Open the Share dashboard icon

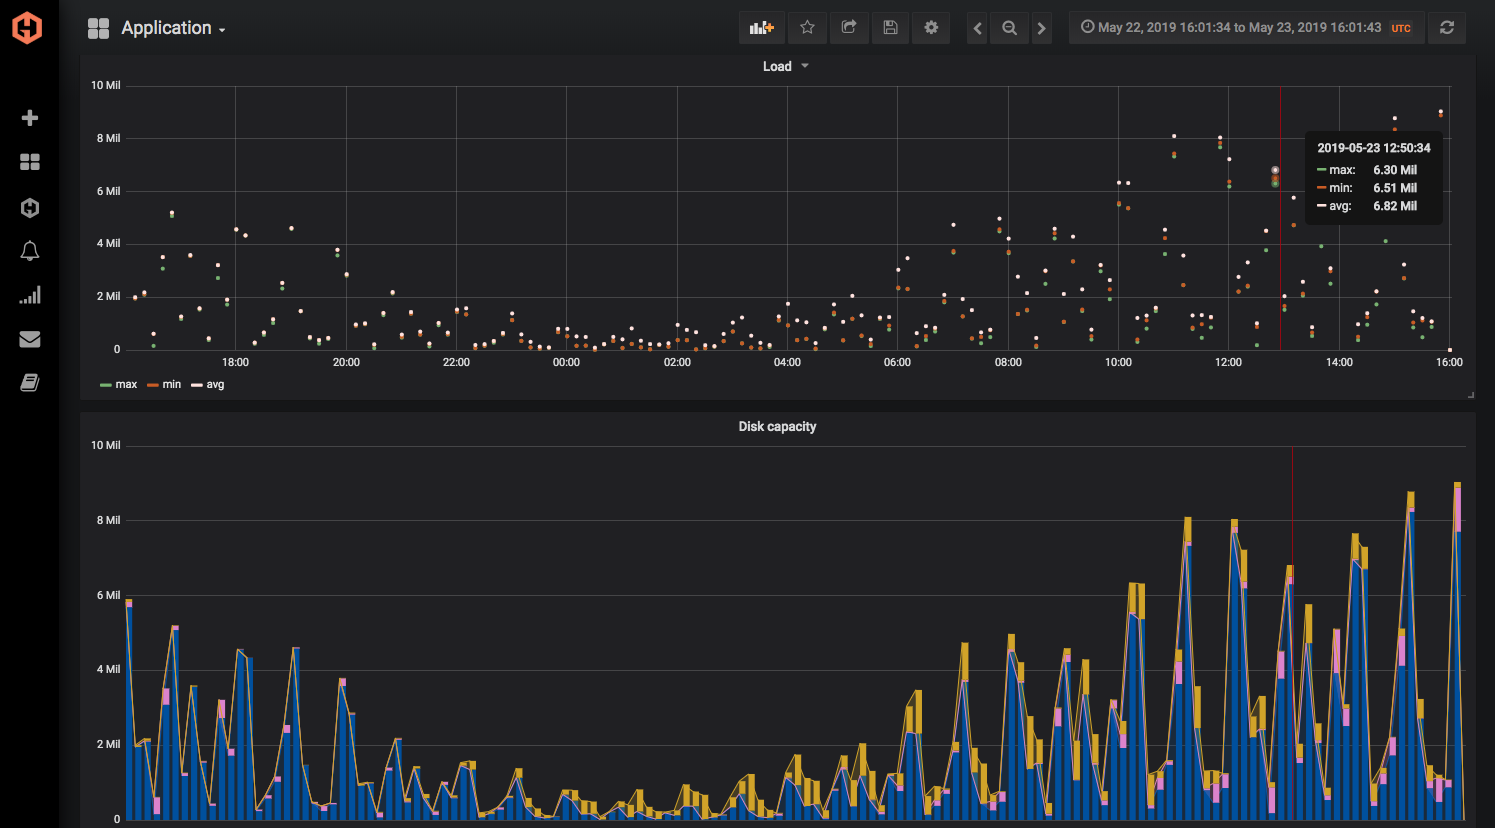849,27
